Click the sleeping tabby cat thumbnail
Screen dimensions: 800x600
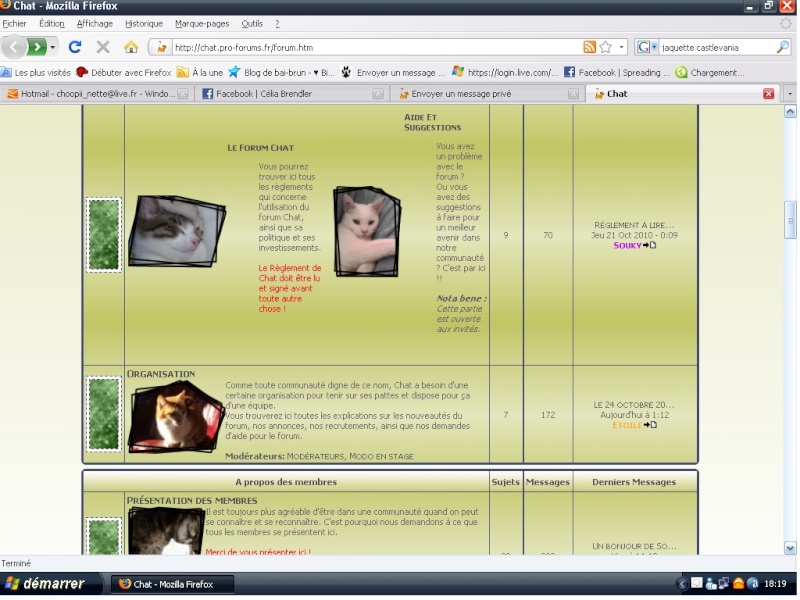click(x=177, y=231)
